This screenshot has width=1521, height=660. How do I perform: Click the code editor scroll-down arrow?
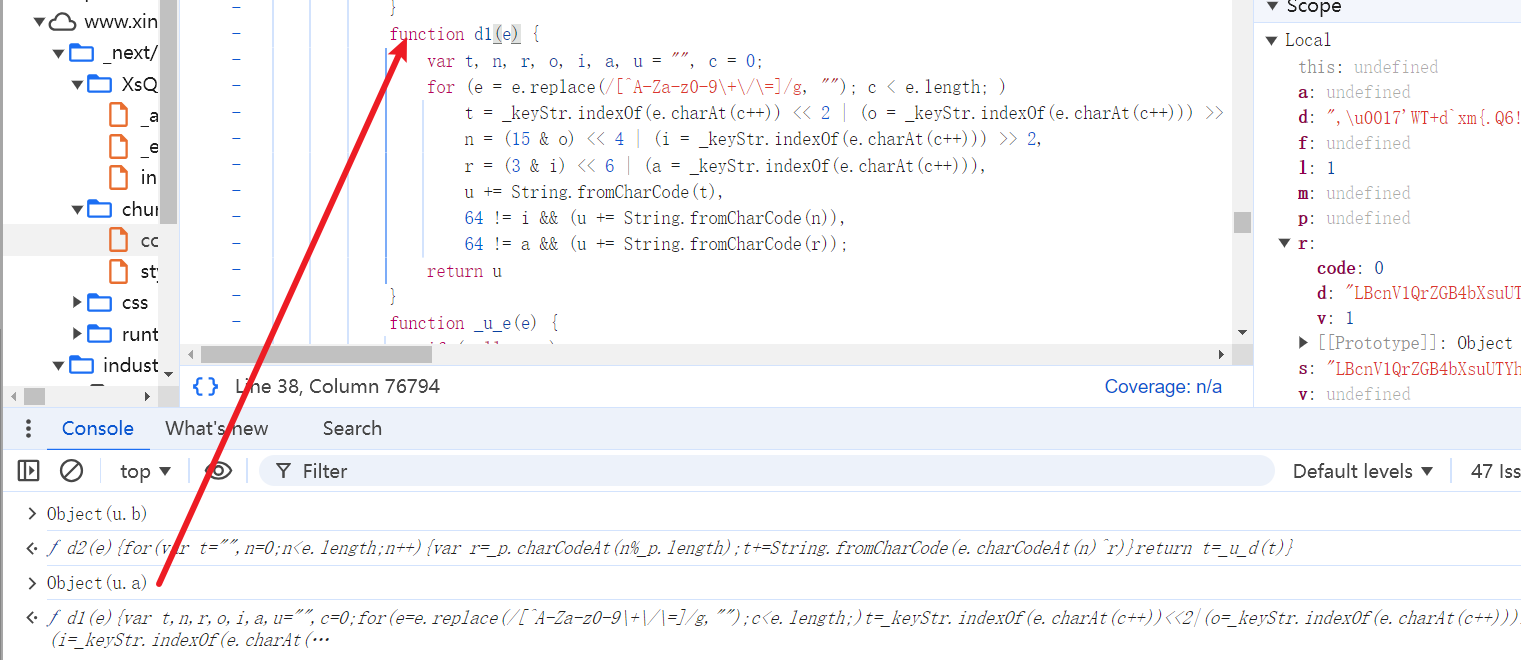point(1241,333)
